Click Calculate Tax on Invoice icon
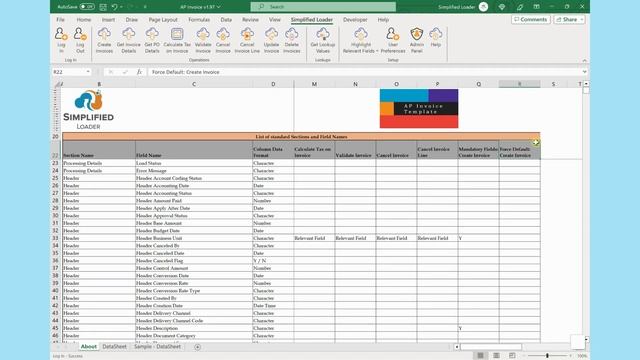640x360 pixels. [x=177, y=40]
